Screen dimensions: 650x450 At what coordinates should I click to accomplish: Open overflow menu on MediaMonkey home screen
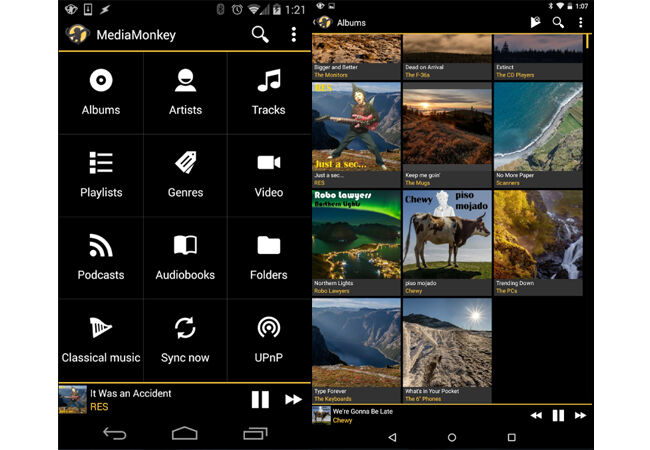[x=293, y=34]
